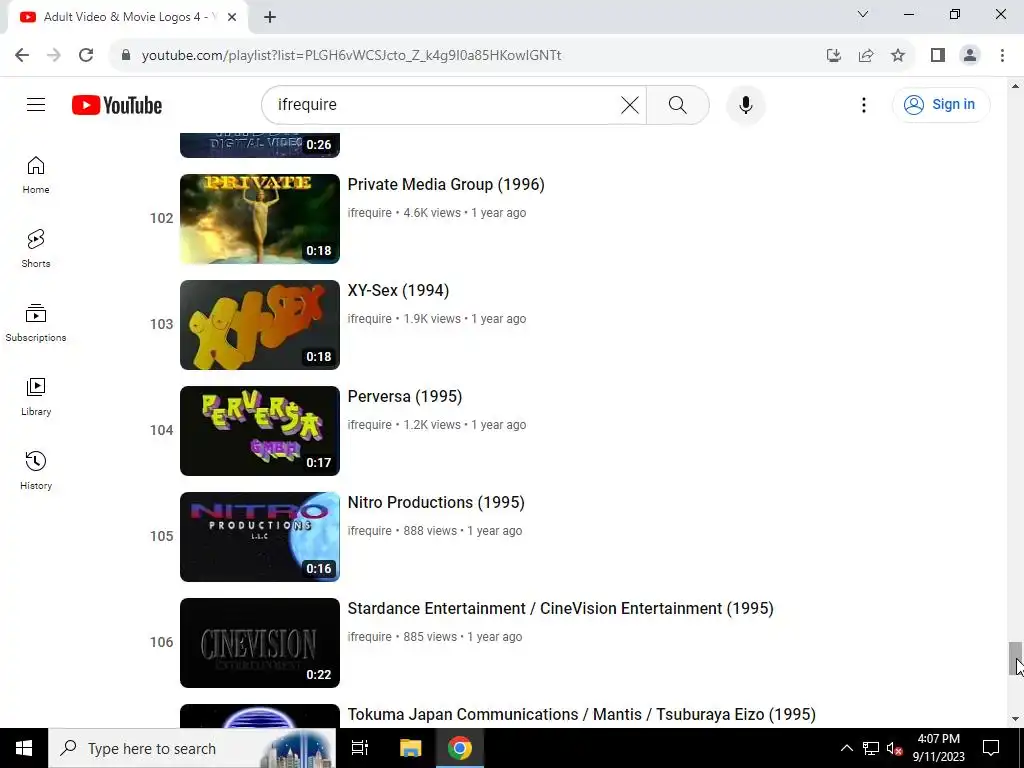Play the Digital Video thumbnail 0:26

260,145
